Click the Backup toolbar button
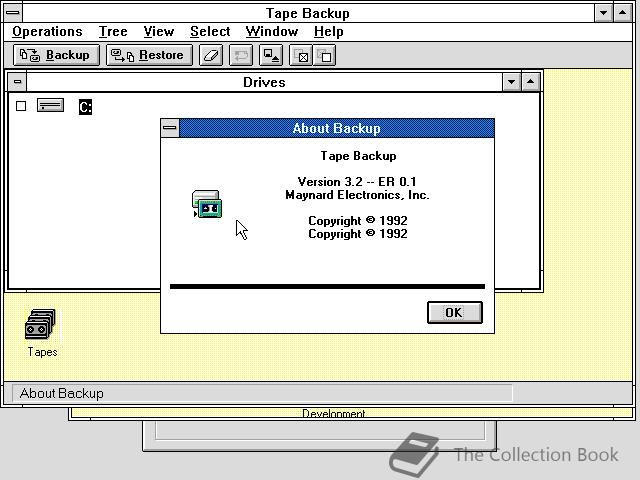The image size is (640, 480). pyautogui.click(x=56, y=55)
